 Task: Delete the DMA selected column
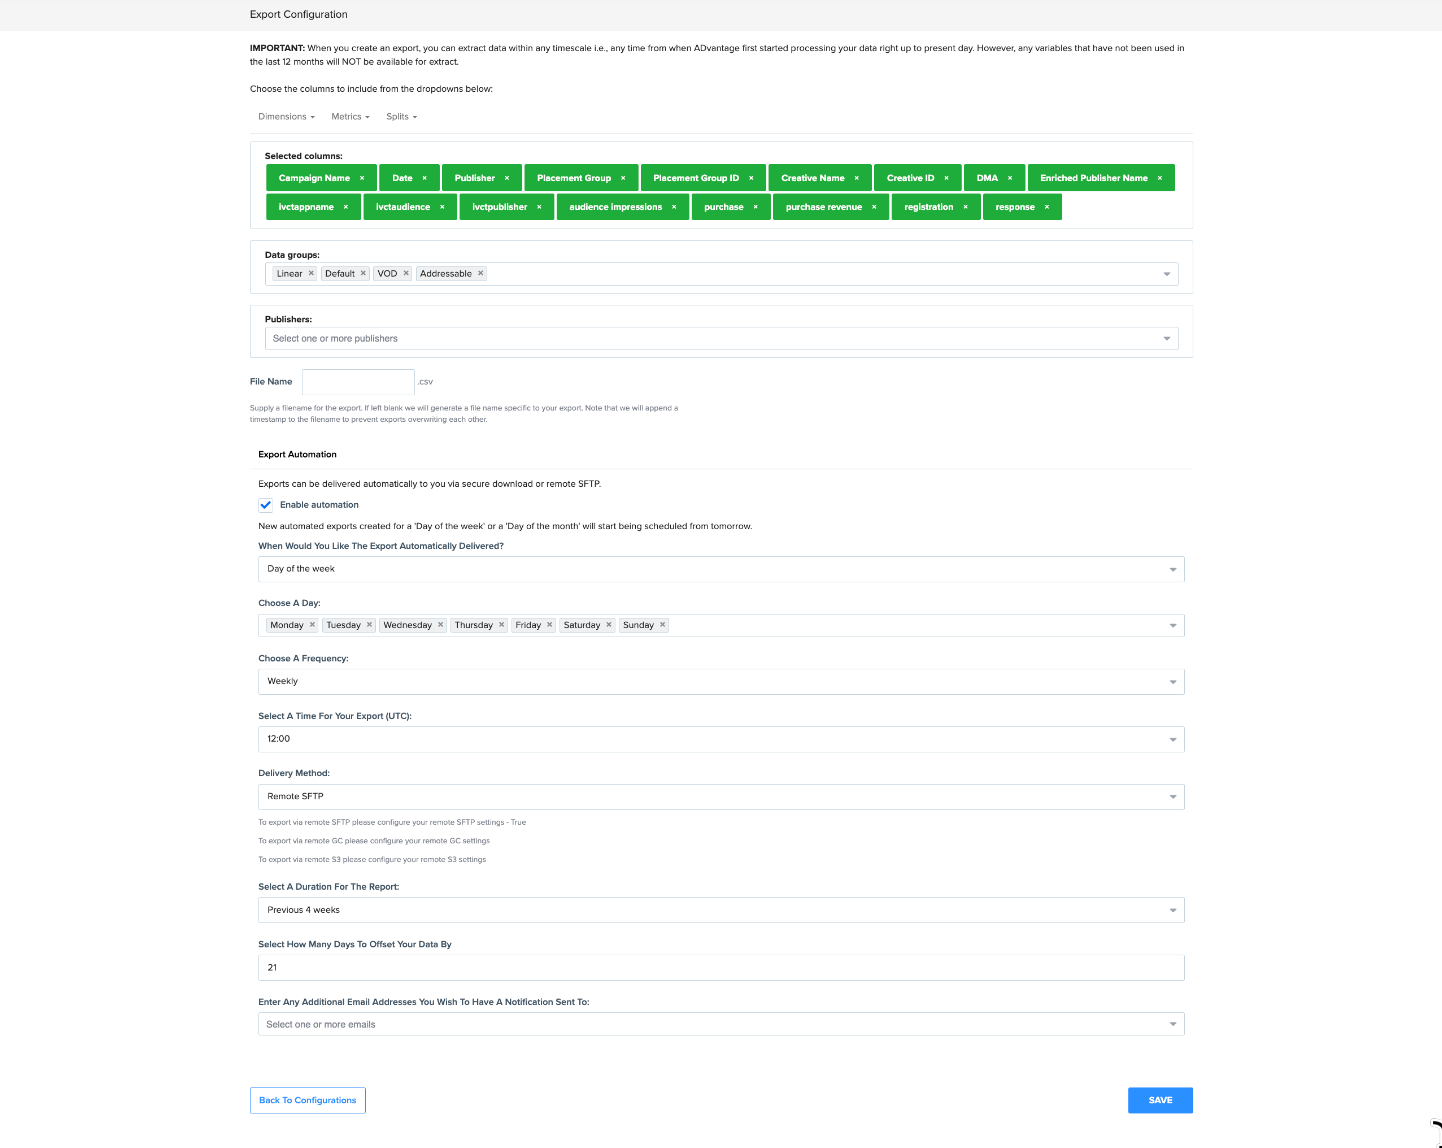(1010, 178)
